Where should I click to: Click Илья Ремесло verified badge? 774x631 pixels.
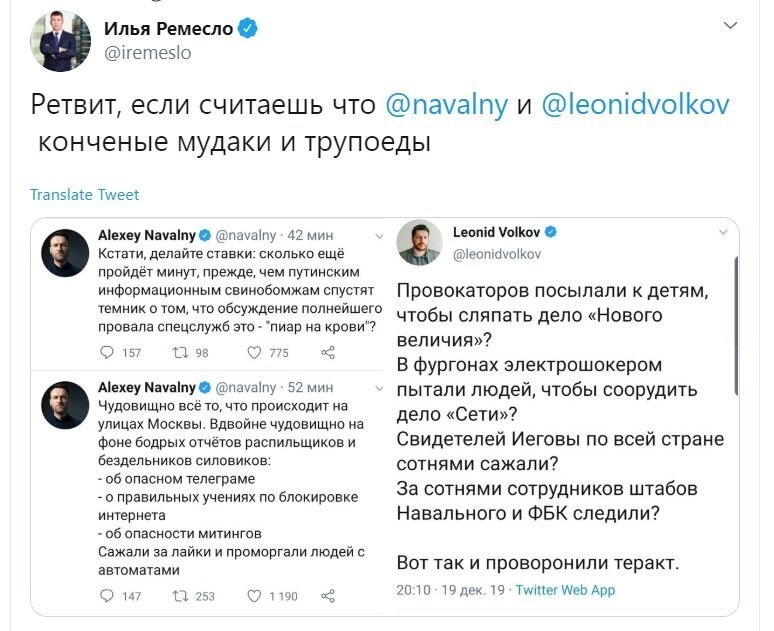[248, 28]
